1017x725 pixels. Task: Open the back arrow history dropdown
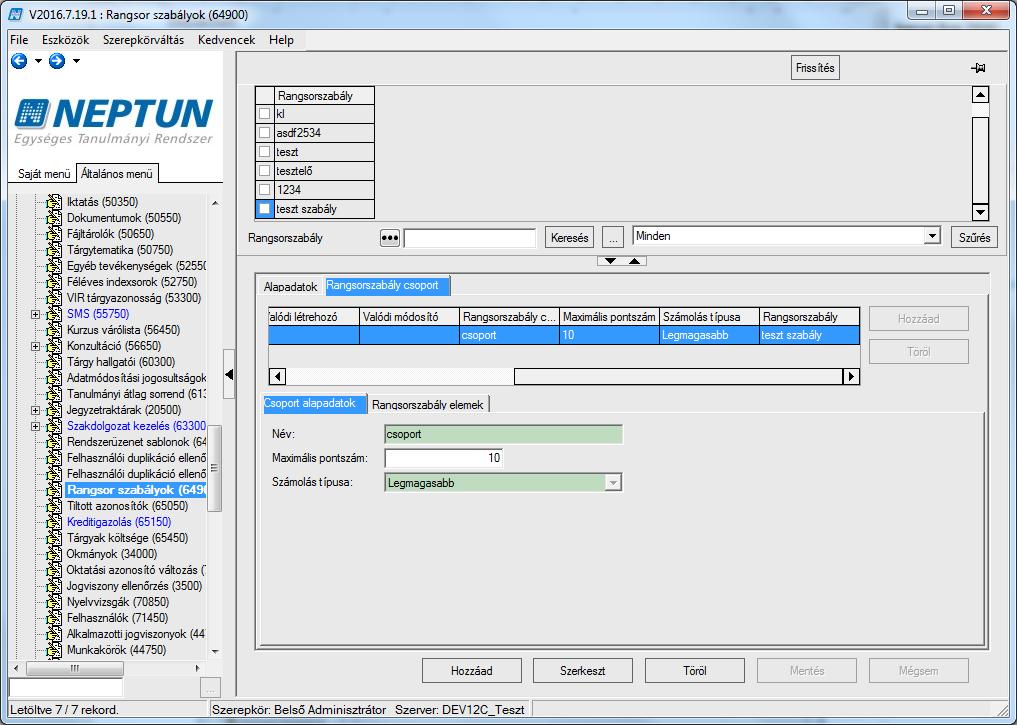[38, 61]
